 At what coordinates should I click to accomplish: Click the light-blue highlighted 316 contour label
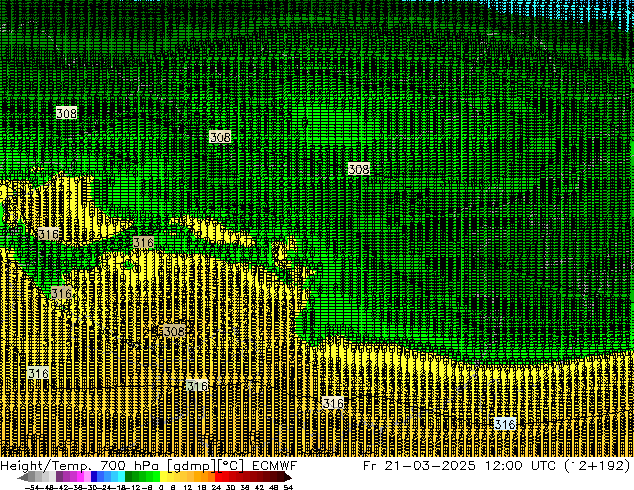point(505,424)
